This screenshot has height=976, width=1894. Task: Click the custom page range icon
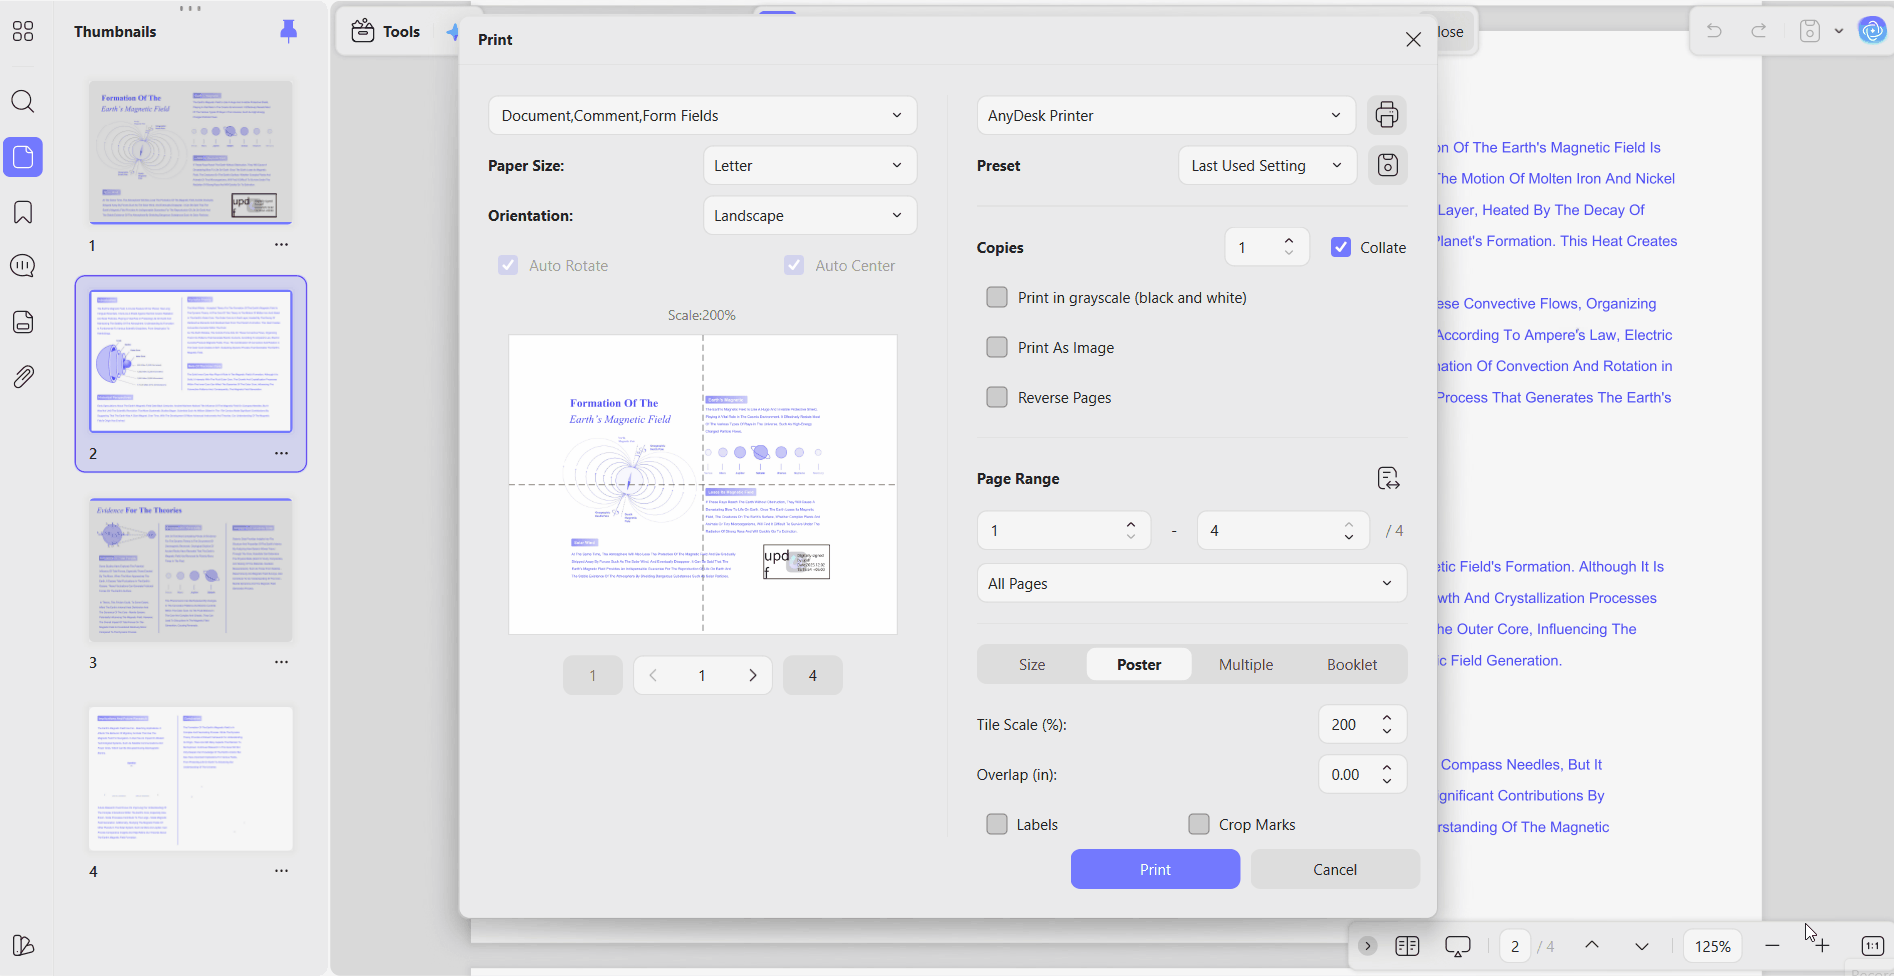[x=1388, y=479]
